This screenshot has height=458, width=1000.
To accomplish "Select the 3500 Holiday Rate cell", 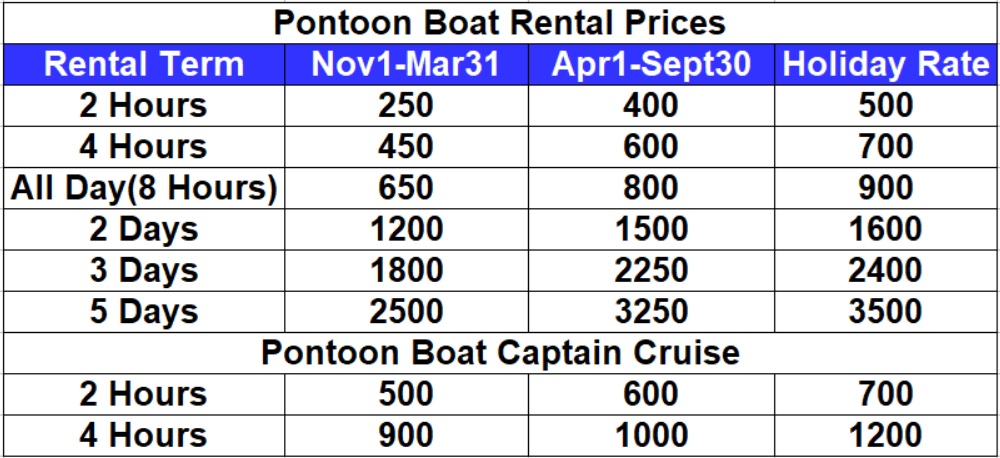I will (885, 312).
